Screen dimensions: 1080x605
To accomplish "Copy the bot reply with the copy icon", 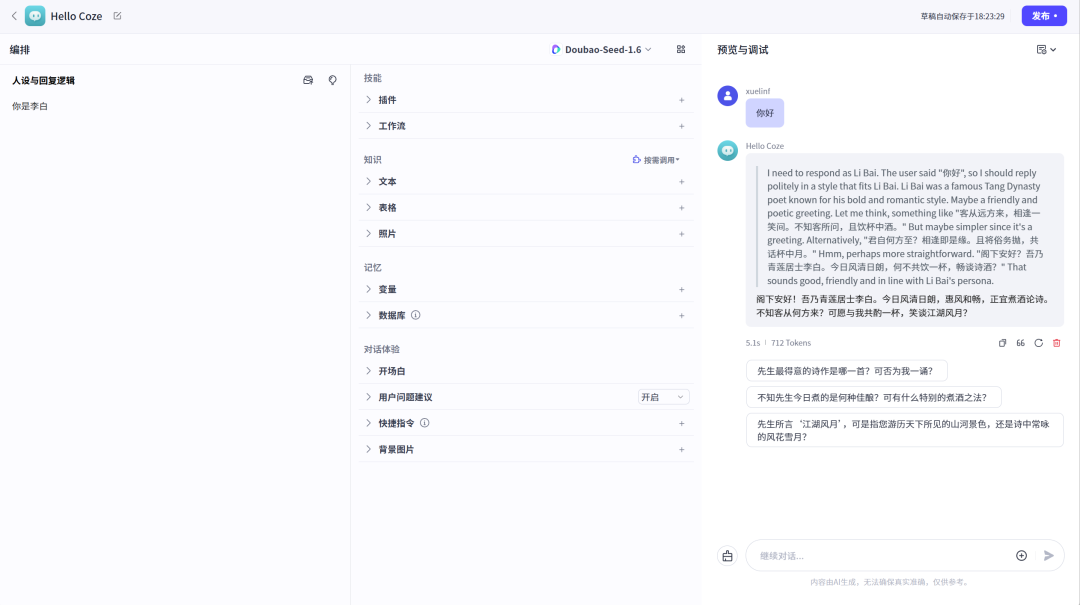I will [1002, 343].
